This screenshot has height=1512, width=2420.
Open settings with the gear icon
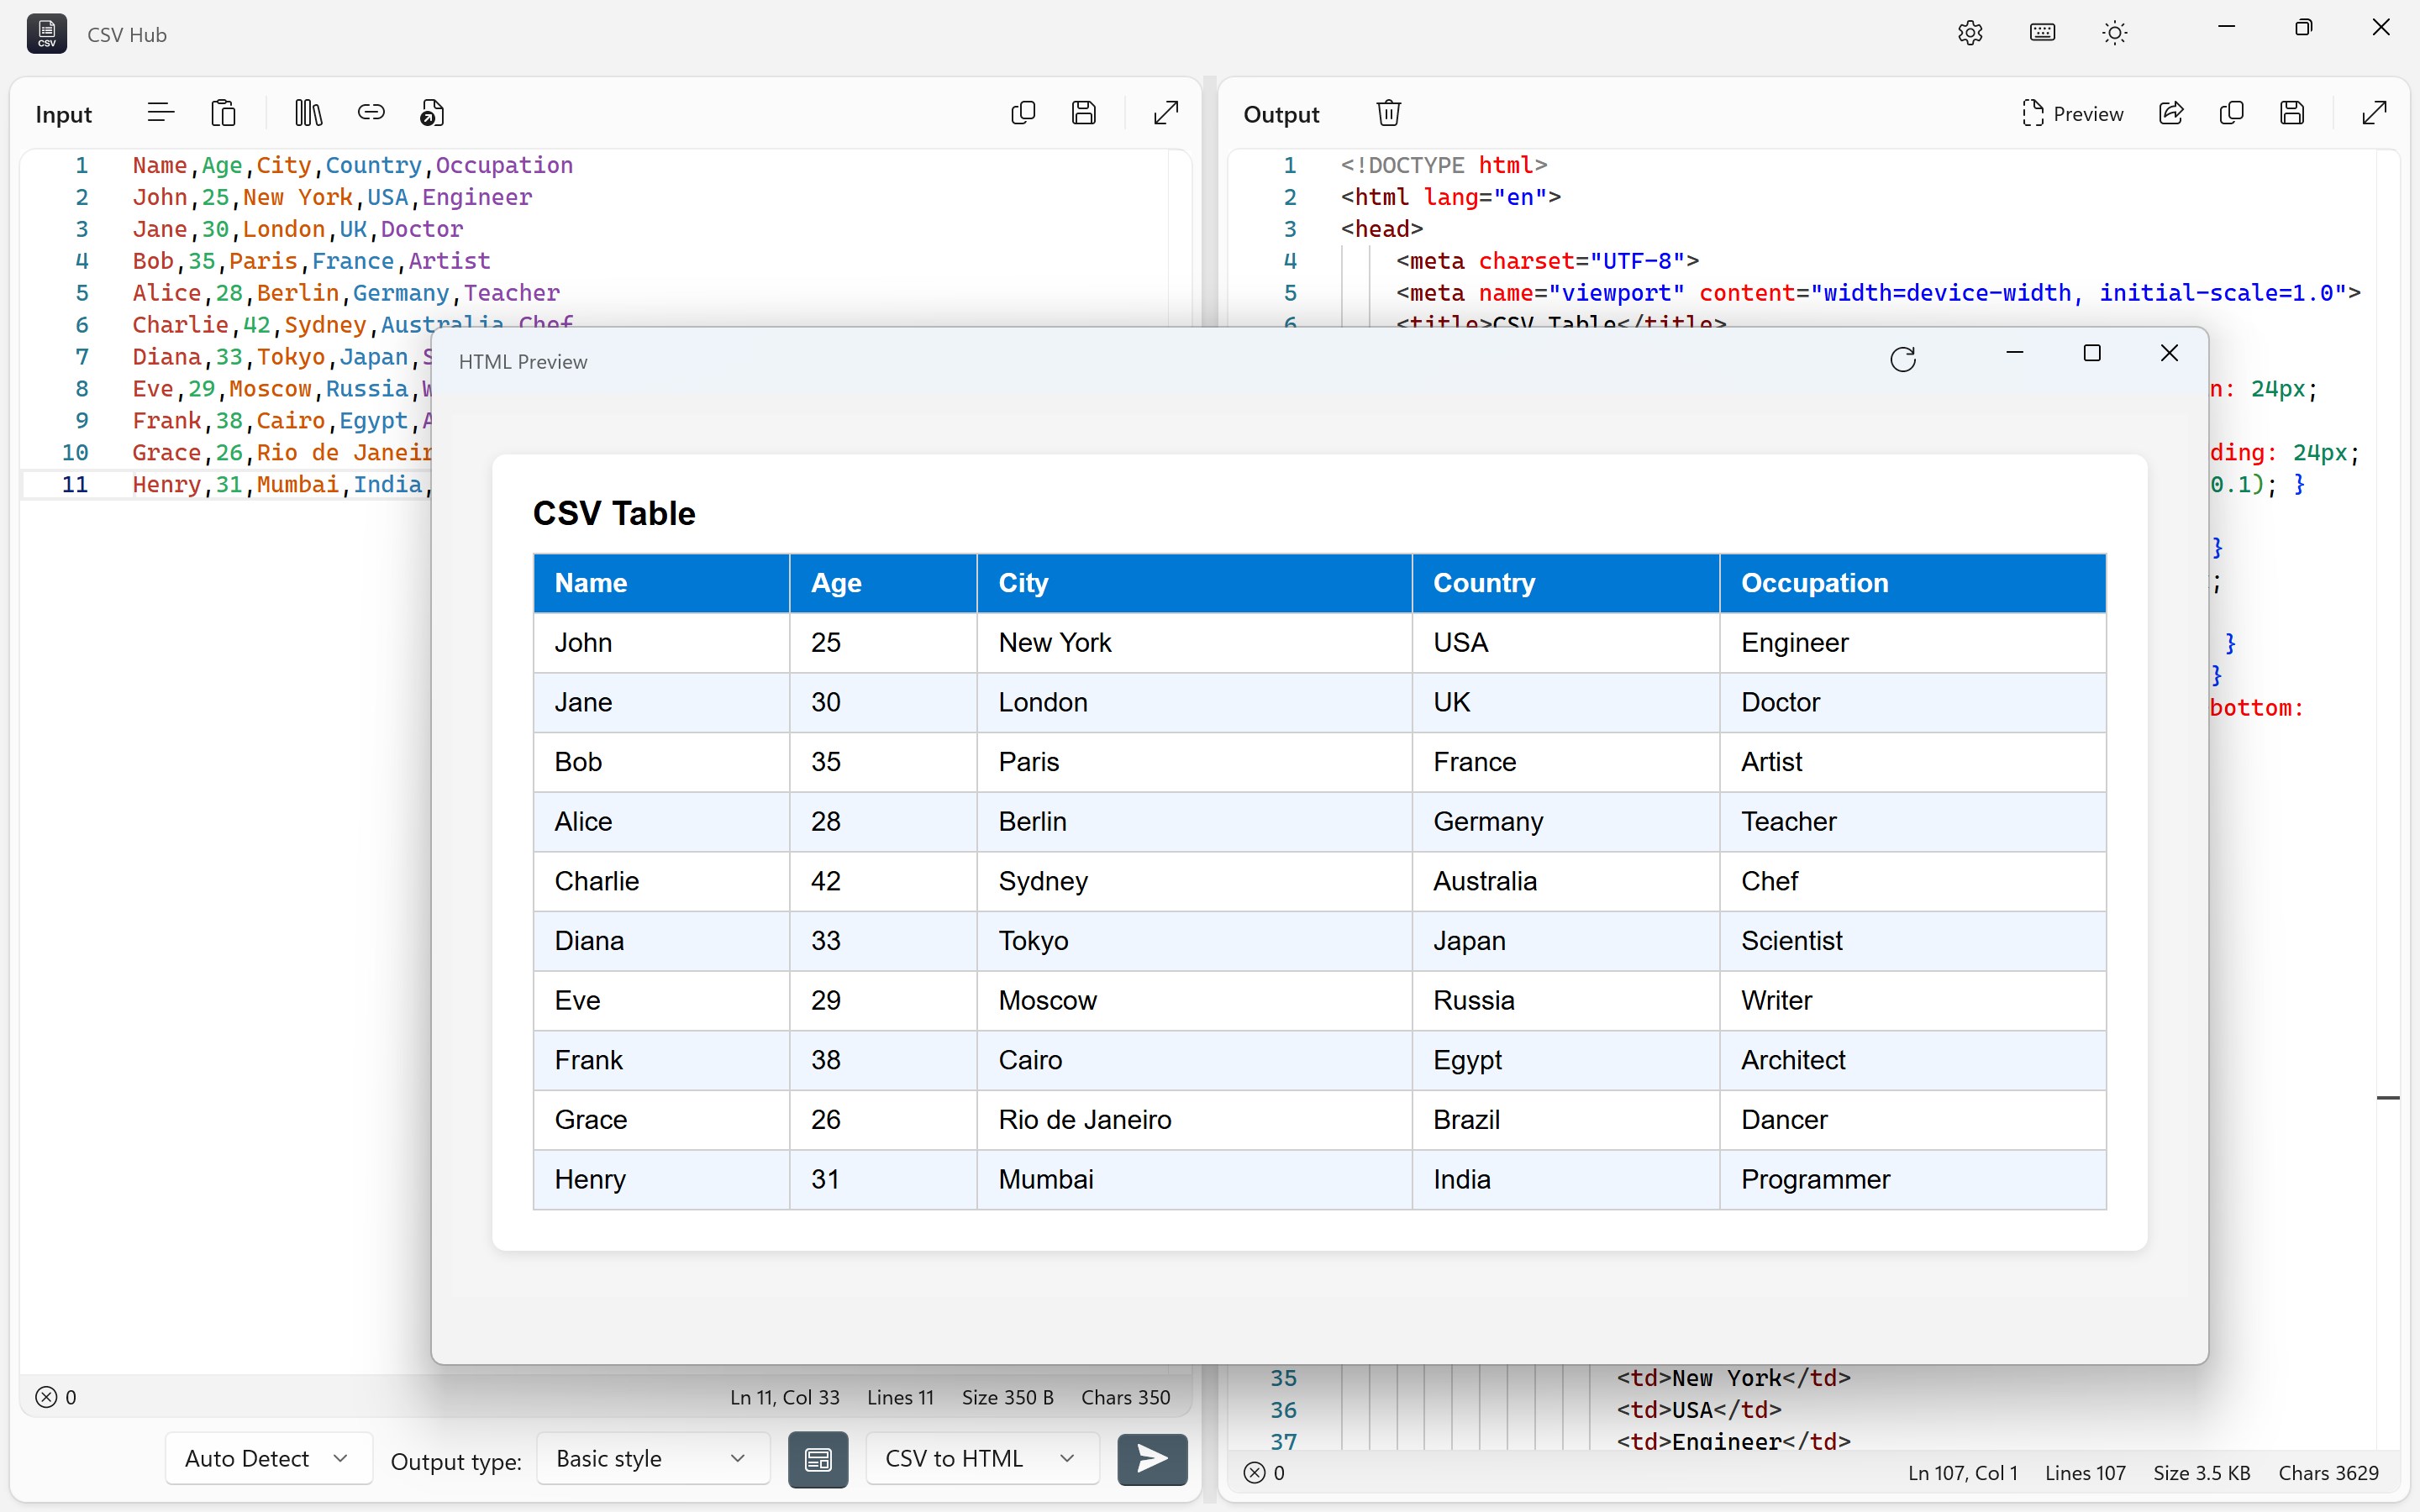(1969, 32)
